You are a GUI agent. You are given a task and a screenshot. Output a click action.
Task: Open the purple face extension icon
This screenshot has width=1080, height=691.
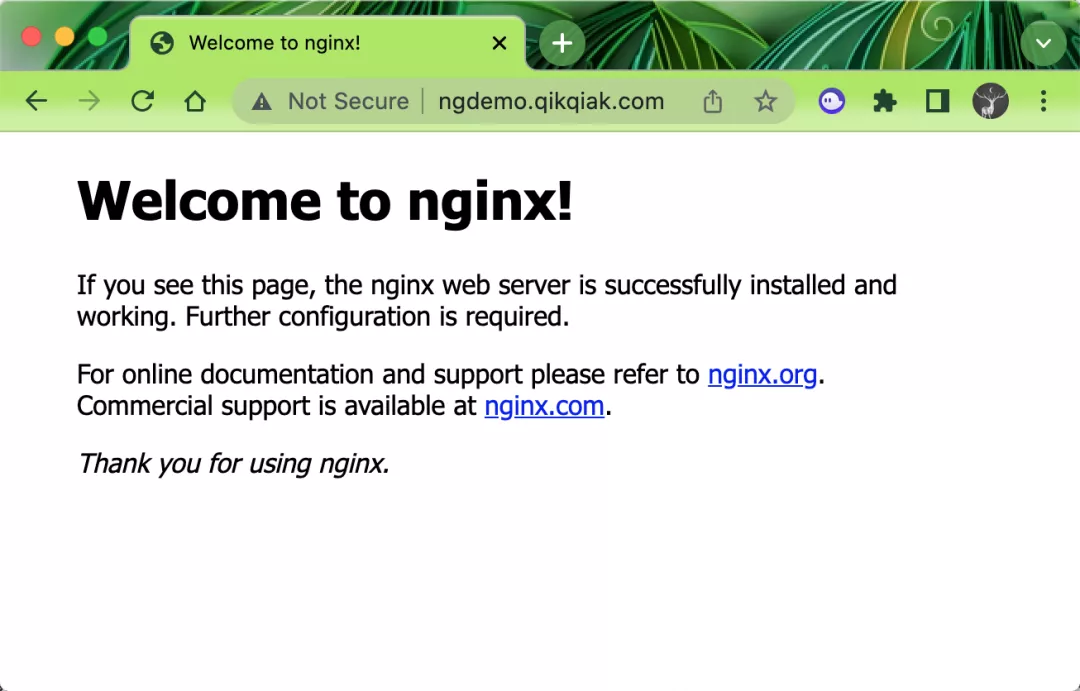pyautogui.click(x=832, y=101)
